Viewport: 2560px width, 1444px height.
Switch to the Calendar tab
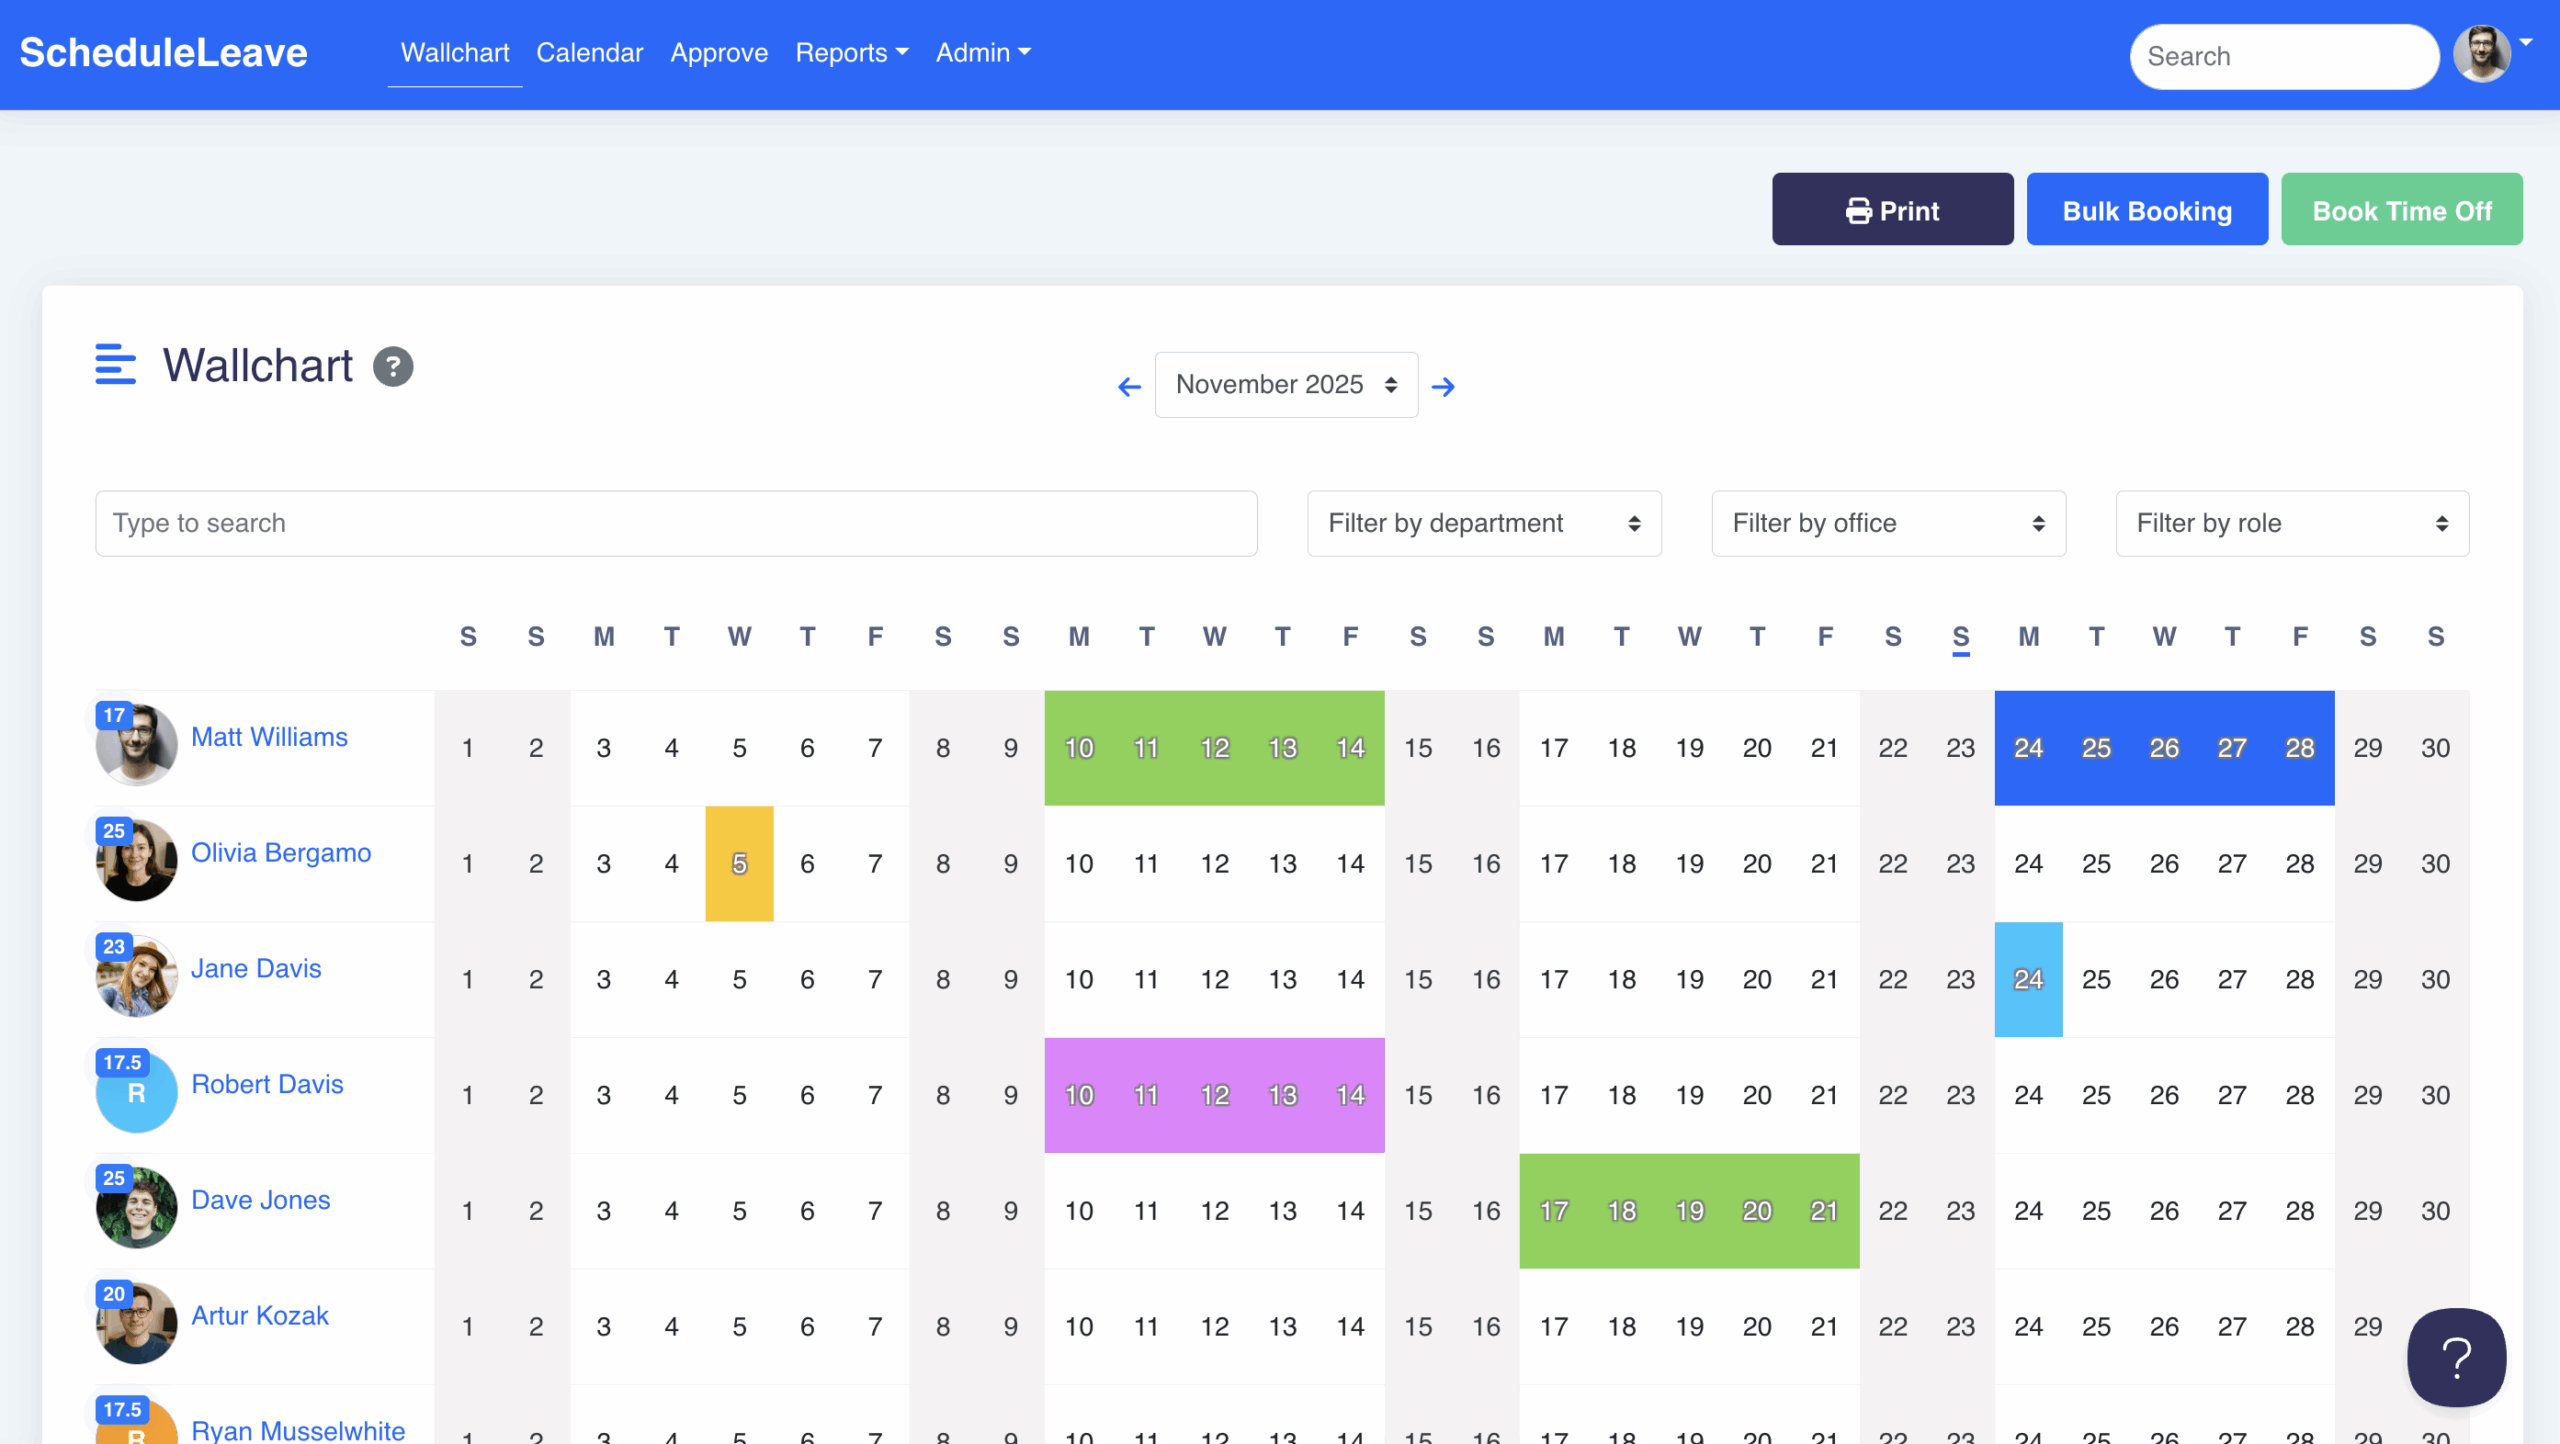[x=589, y=53]
